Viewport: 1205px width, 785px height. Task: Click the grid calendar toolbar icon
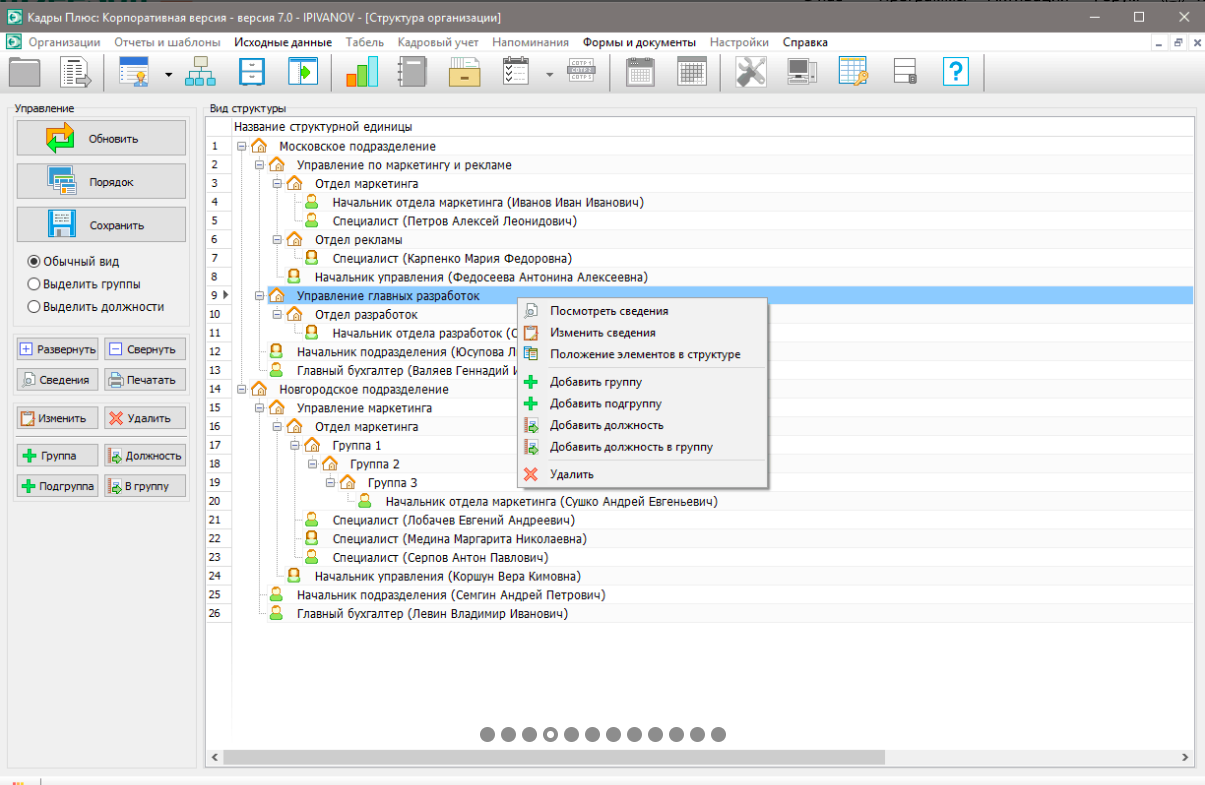[692, 73]
